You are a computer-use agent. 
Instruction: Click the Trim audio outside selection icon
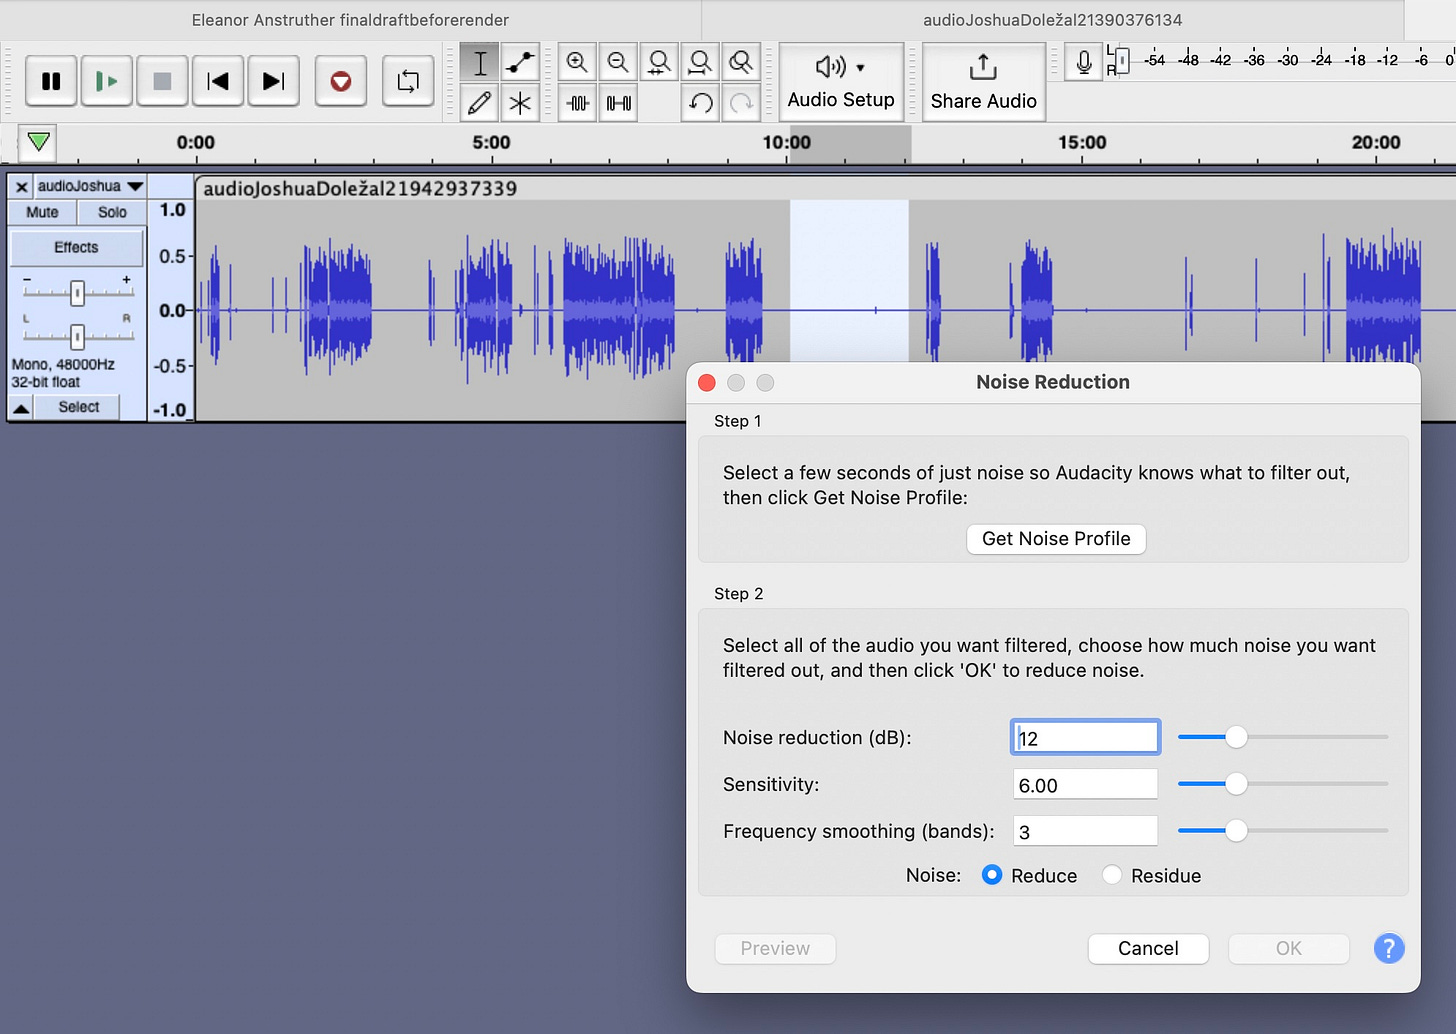[x=578, y=103]
